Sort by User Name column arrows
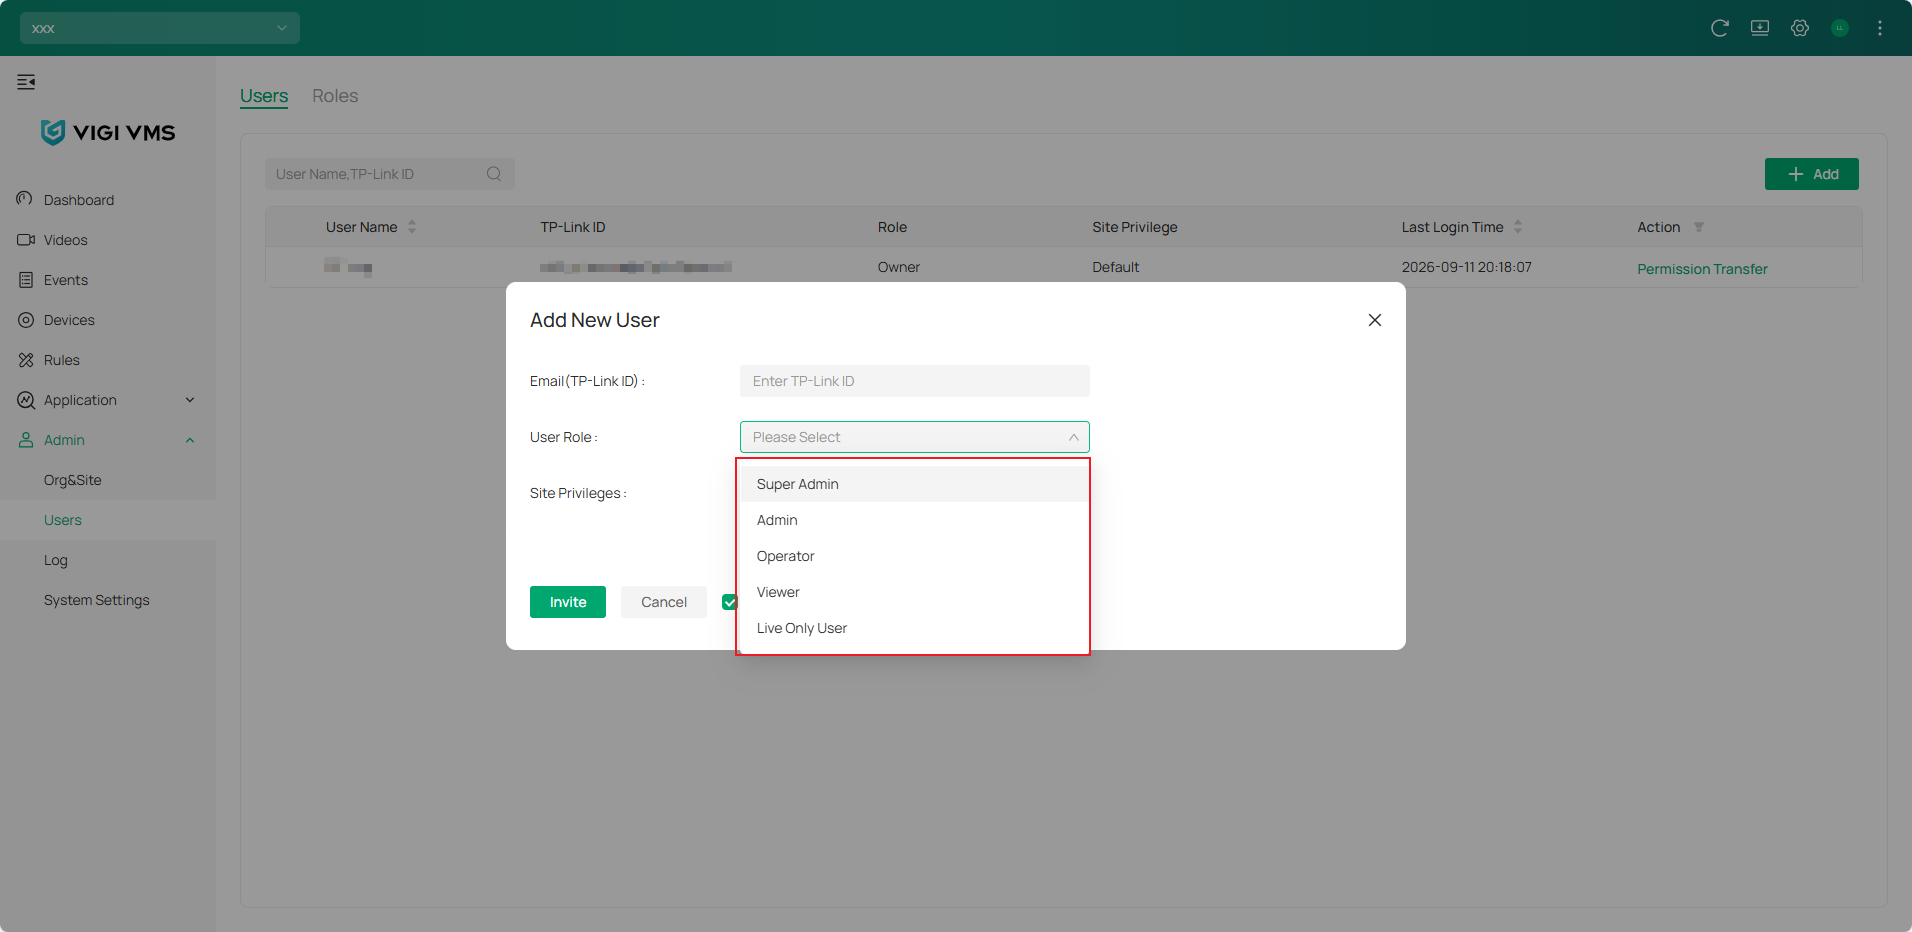 (412, 227)
